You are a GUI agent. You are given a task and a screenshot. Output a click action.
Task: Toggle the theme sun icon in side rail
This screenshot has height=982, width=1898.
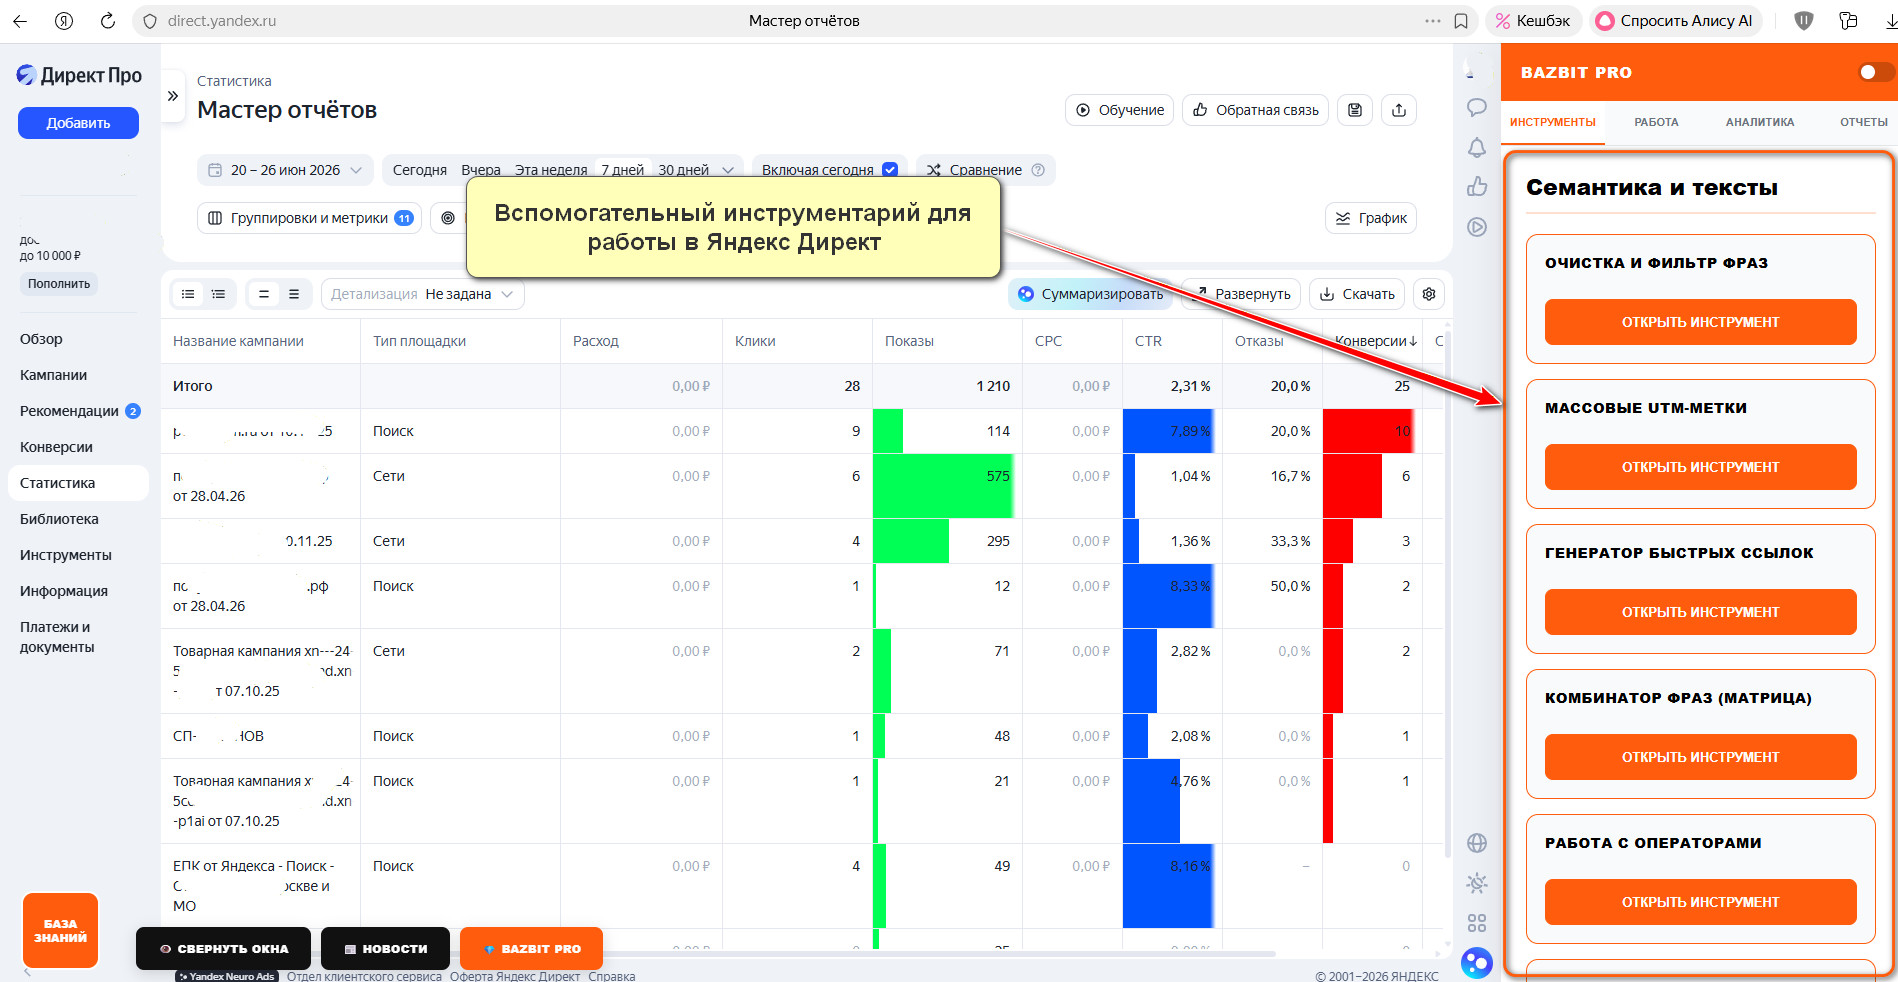pos(1476,883)
